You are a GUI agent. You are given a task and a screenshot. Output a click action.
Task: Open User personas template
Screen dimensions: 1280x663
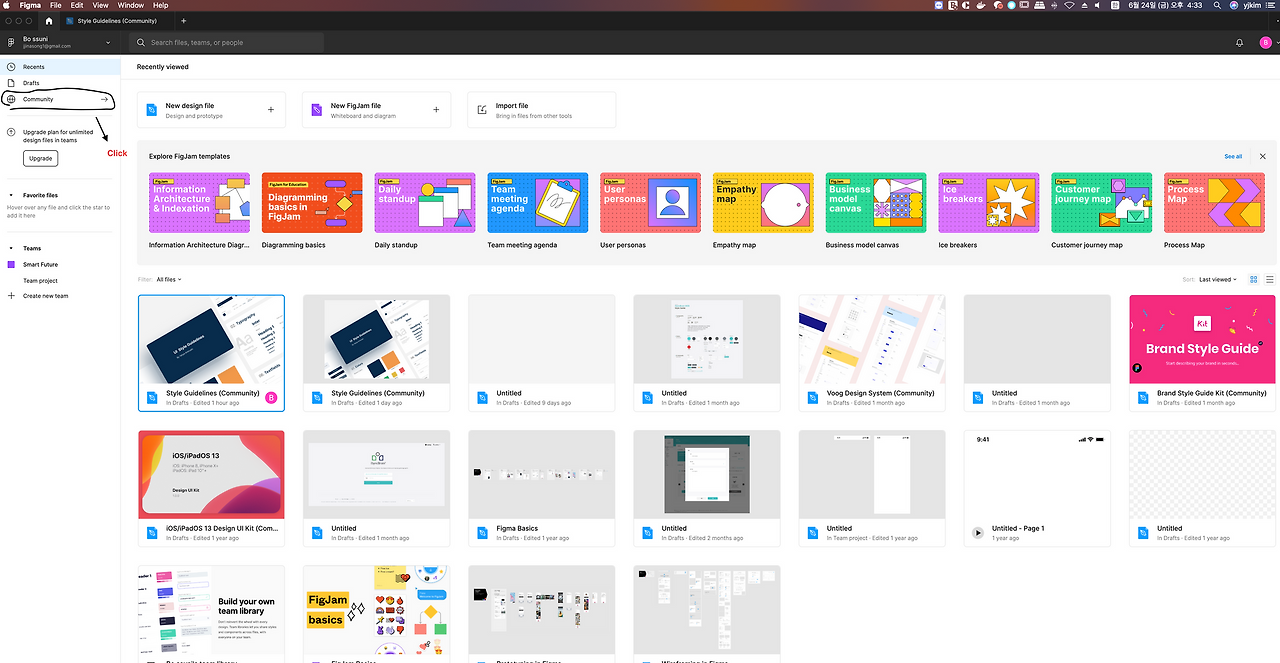[x=651, y=211]
